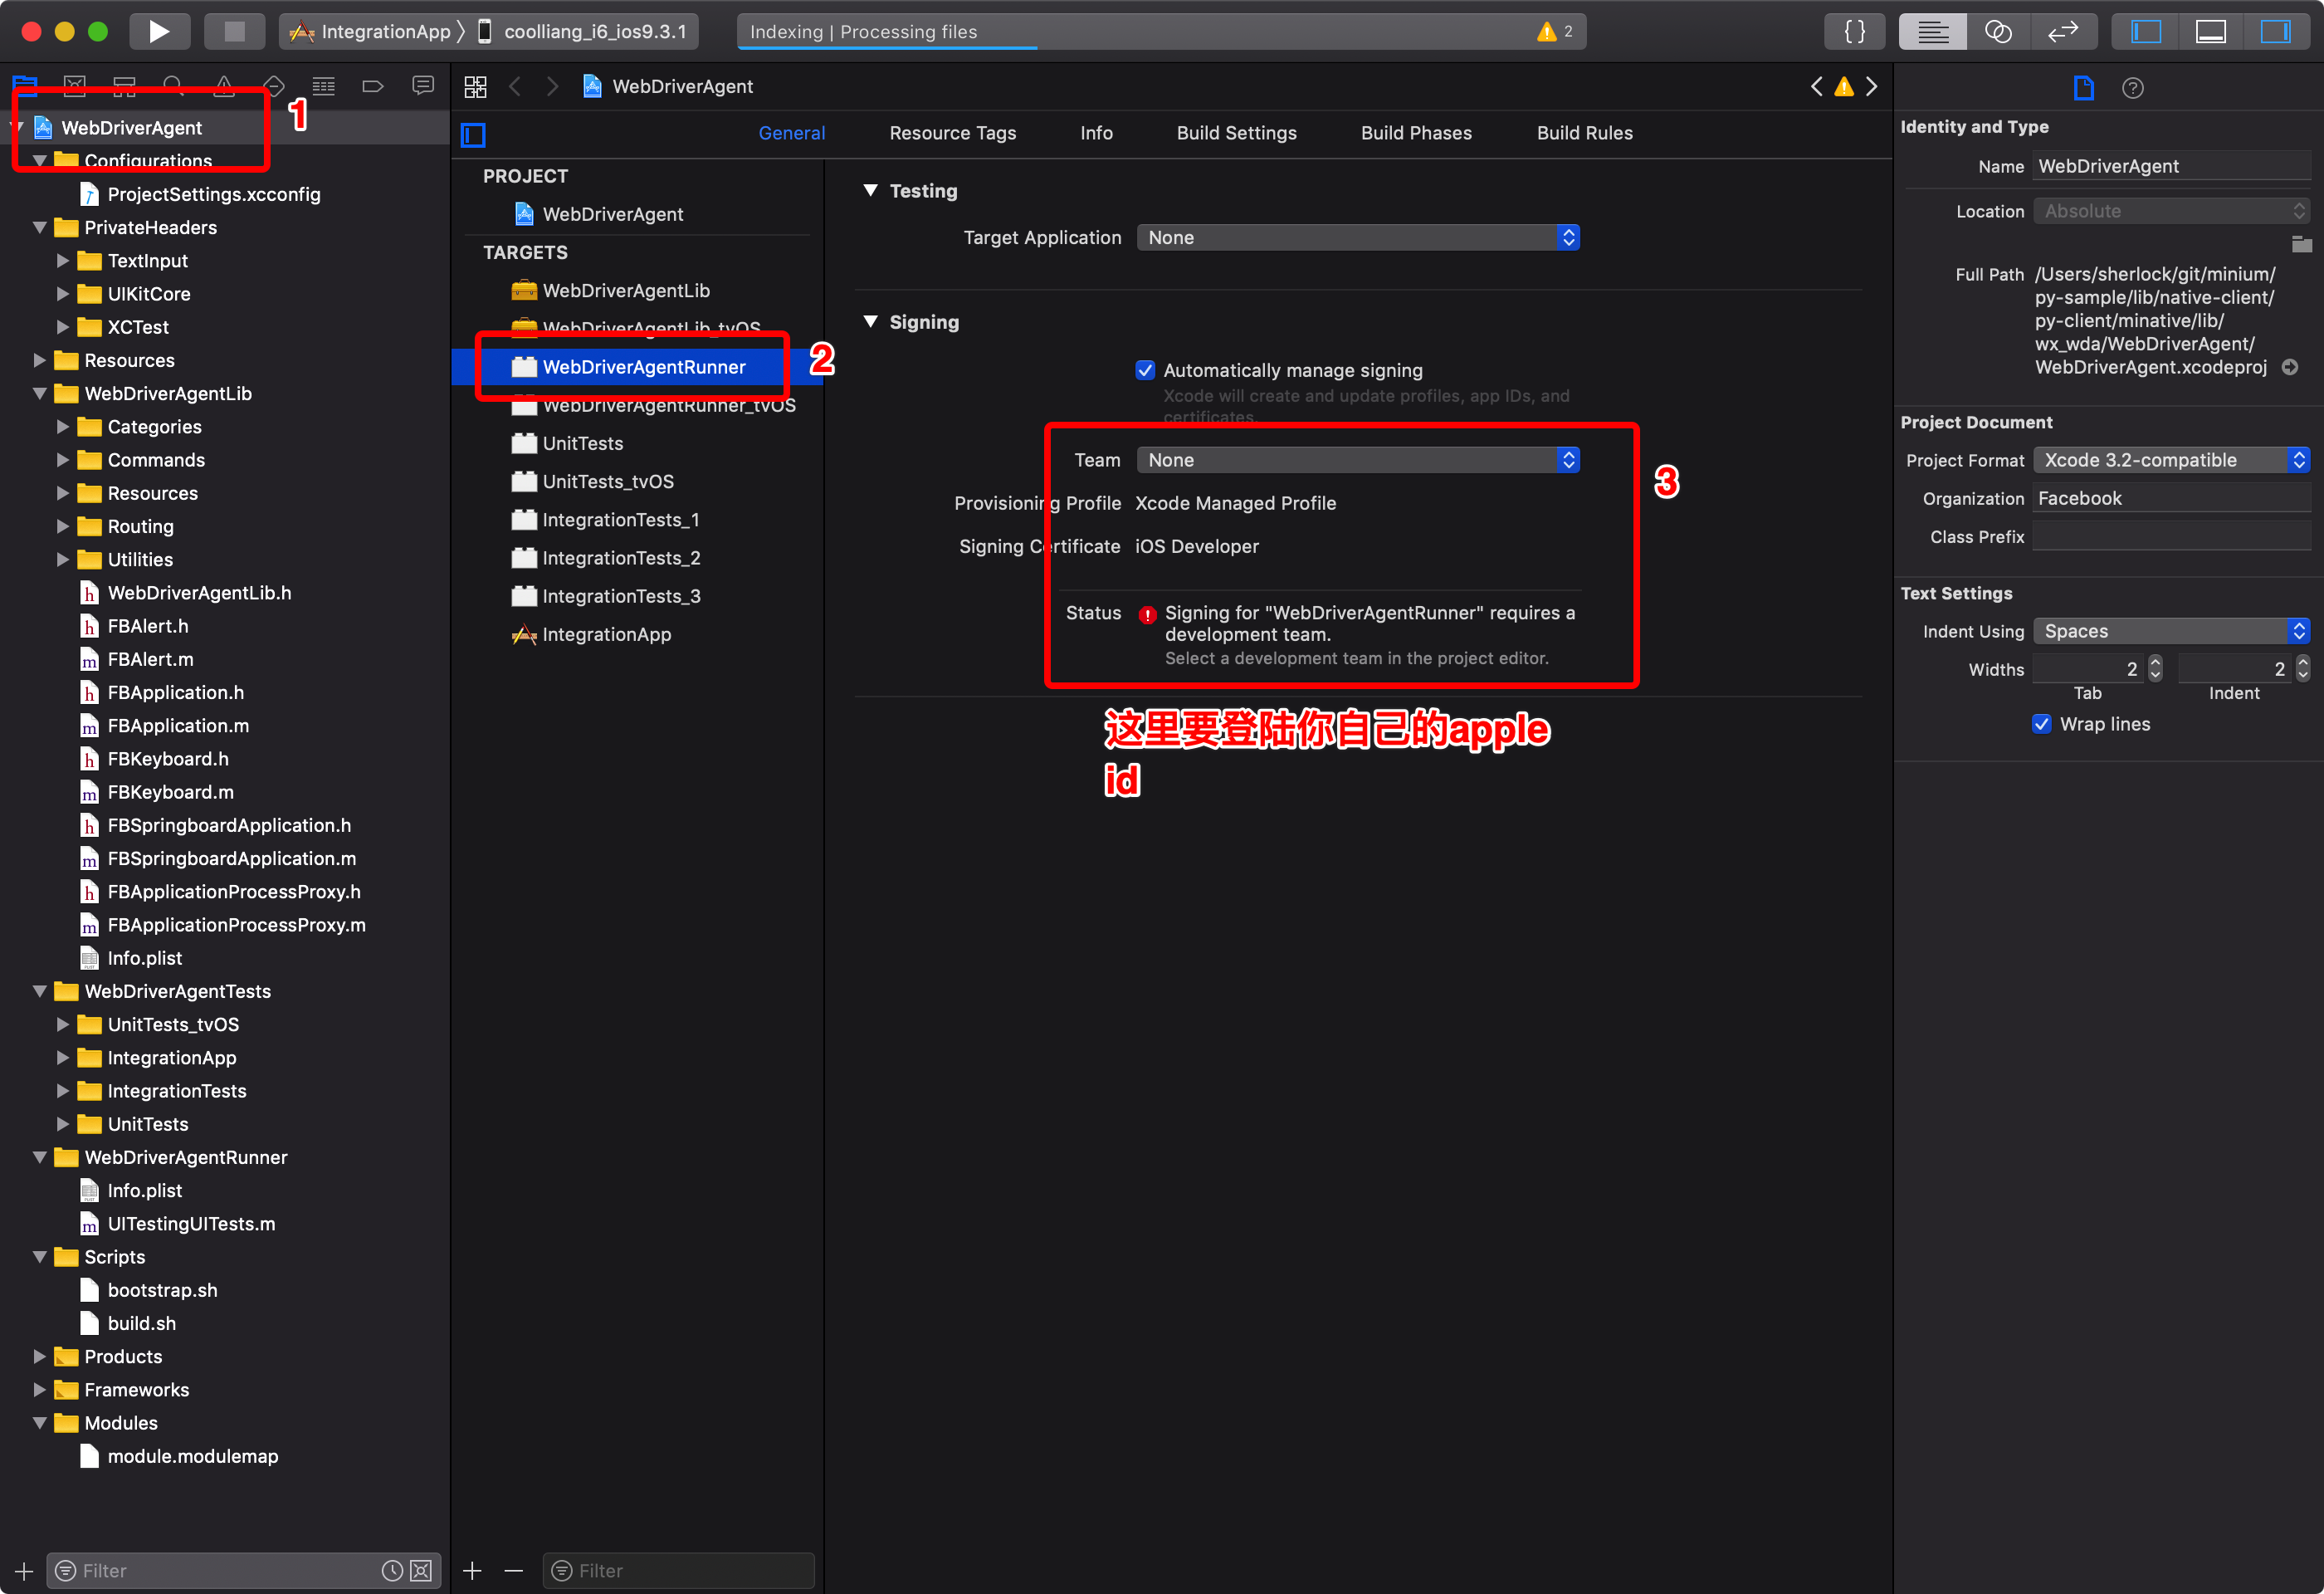Click the Stop button in the toolbar

coord(234,31)
